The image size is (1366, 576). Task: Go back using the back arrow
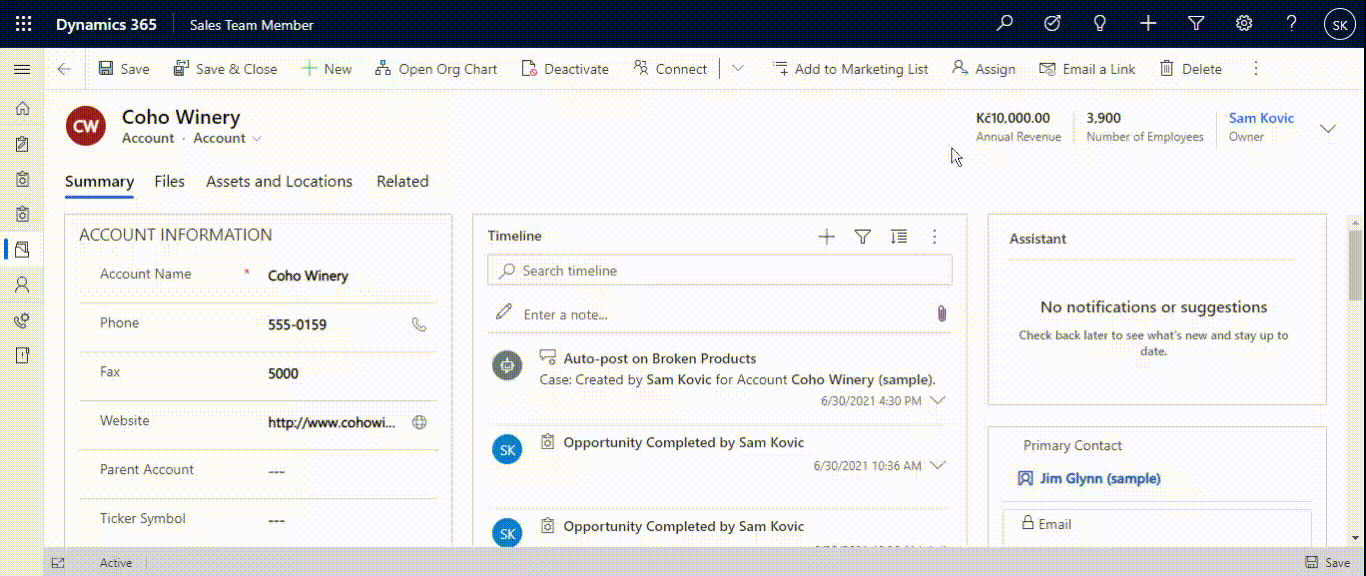[64, 69]
